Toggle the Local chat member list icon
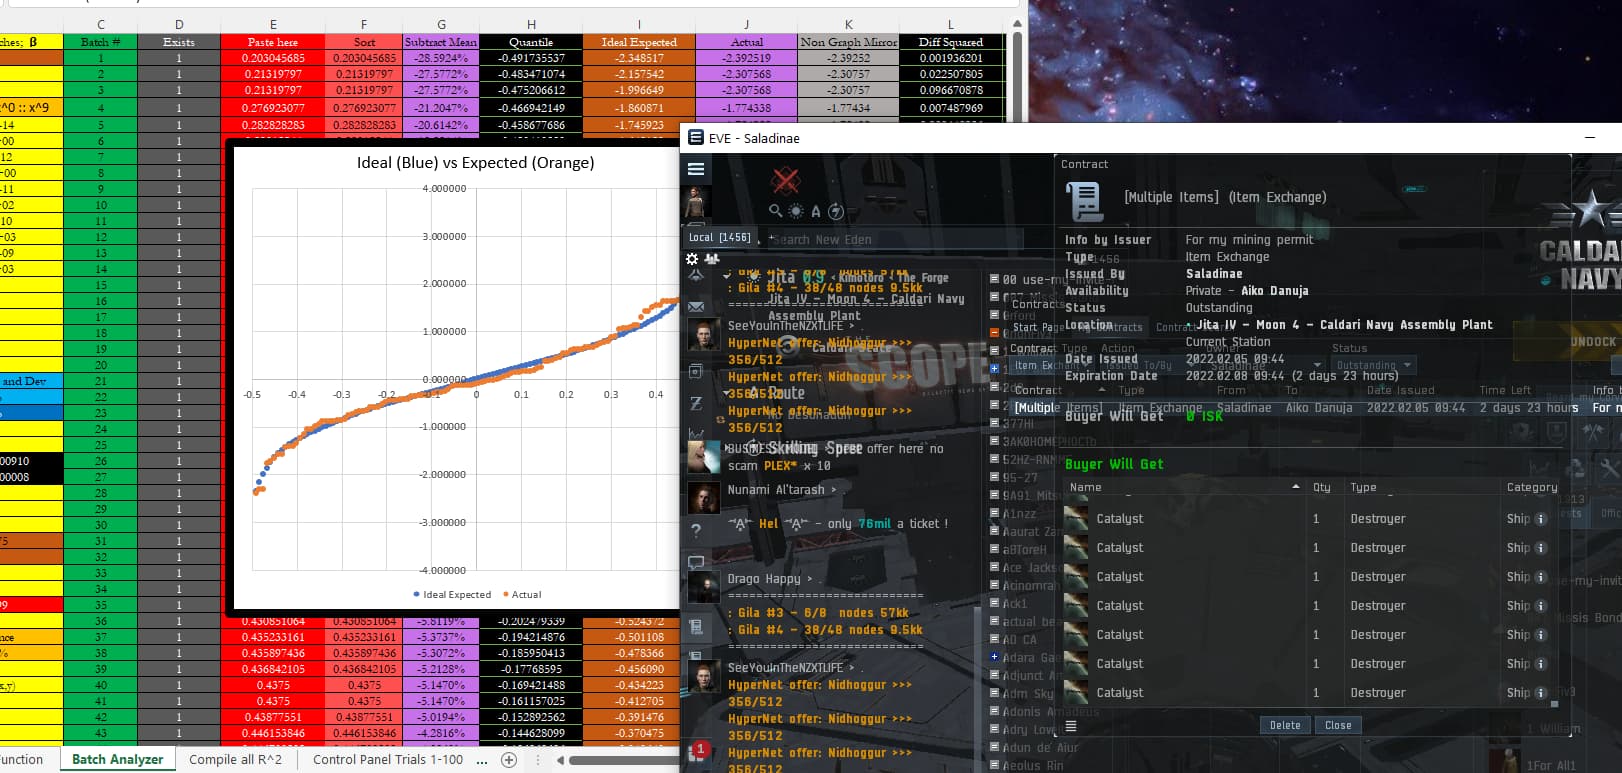This screenshot has width=1622, height=773. [x=712, y=258]
